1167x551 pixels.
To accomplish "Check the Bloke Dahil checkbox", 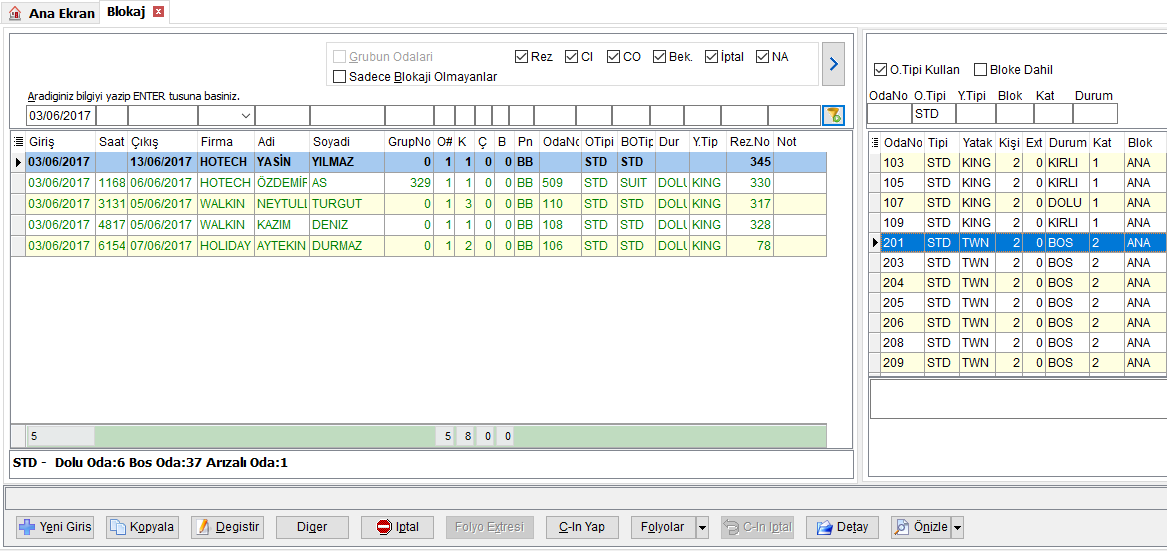I will (980, 70).
